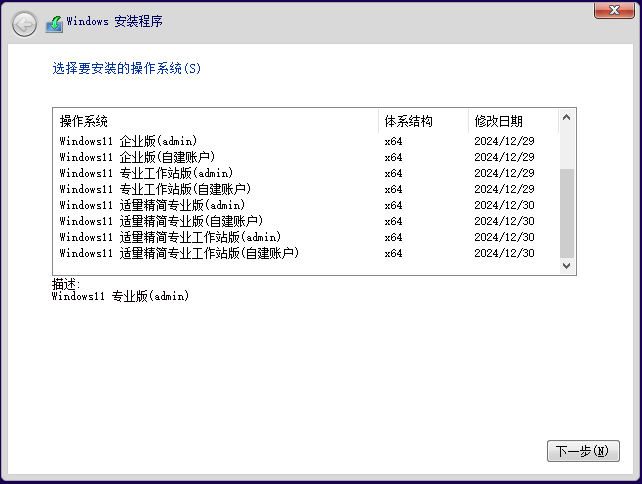Viewport: 642px width, 484px height.
Task: Click x64 in the 企业版(admin) row
Action: (393, 141)
